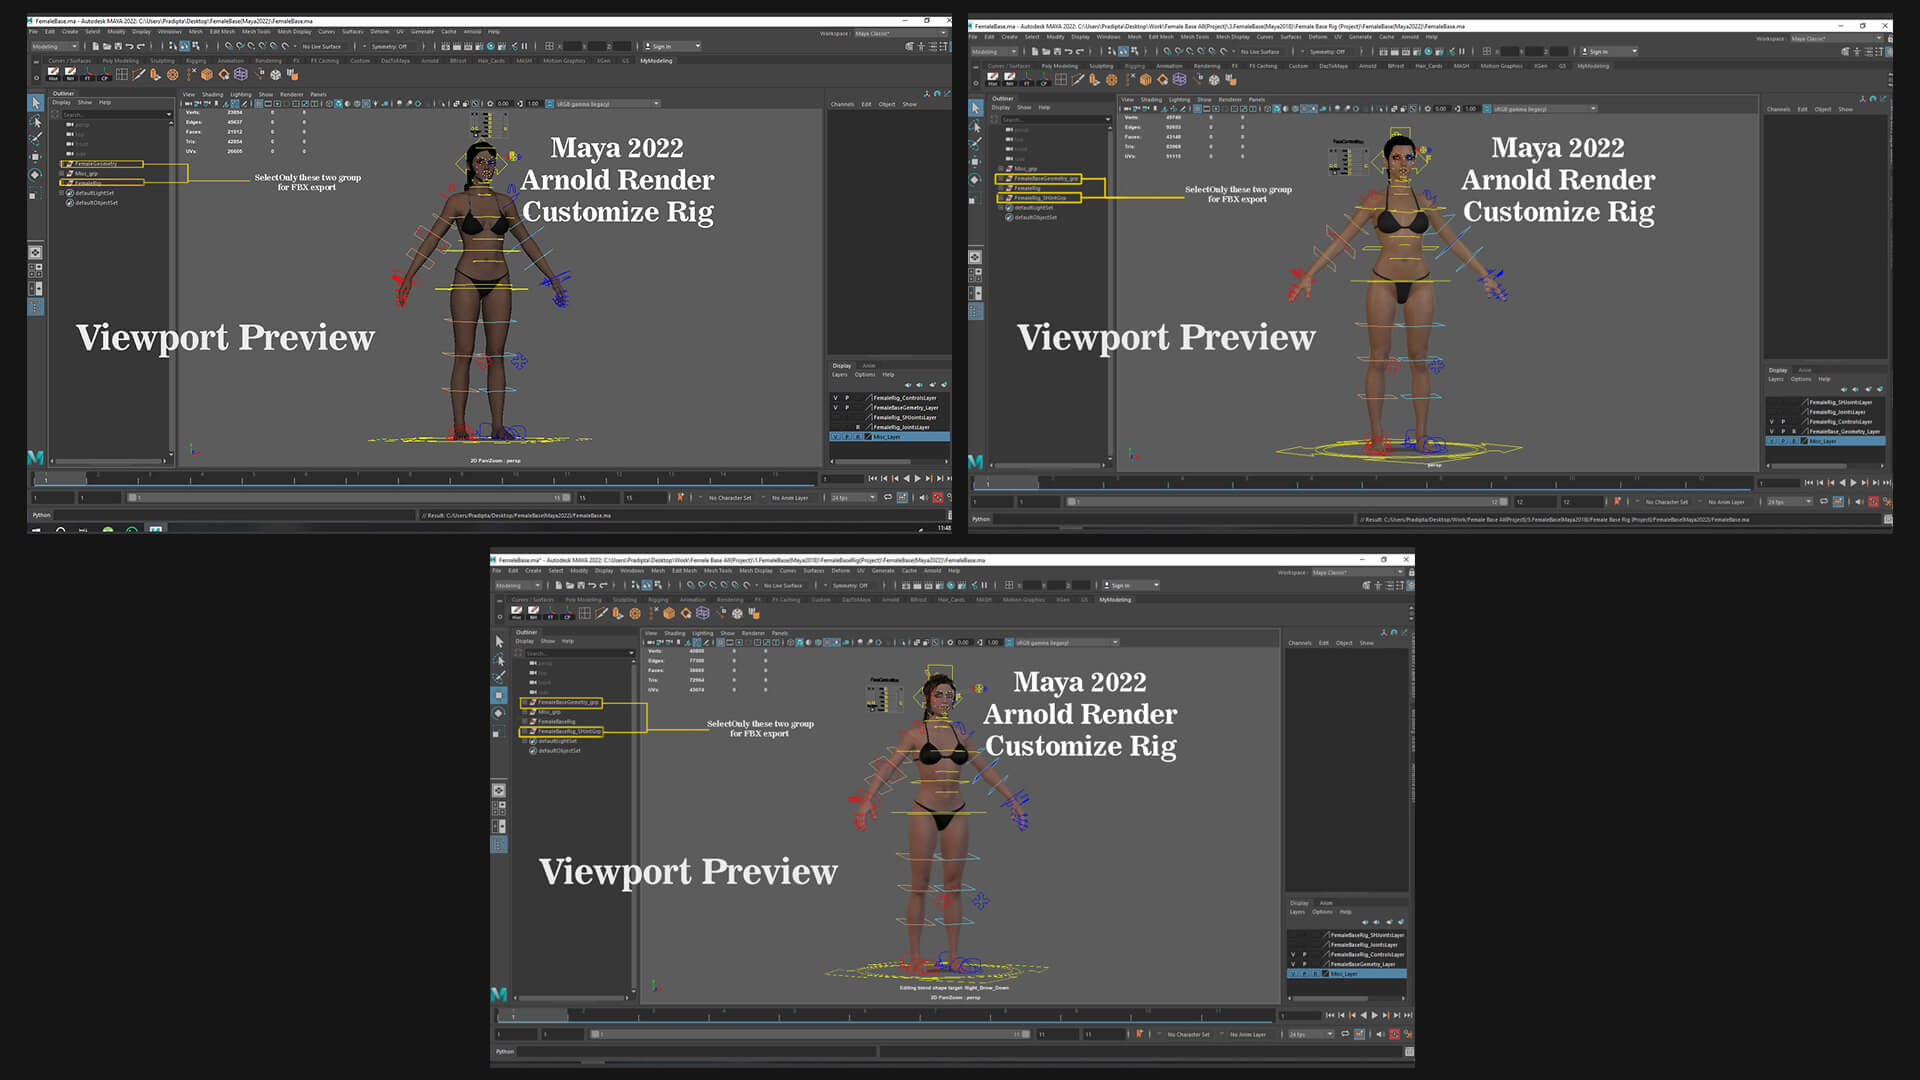Click the orange polygon cube shelf icon in top-left window
The height and width of the screenshot is (1080, 1920).
(207, 74)
